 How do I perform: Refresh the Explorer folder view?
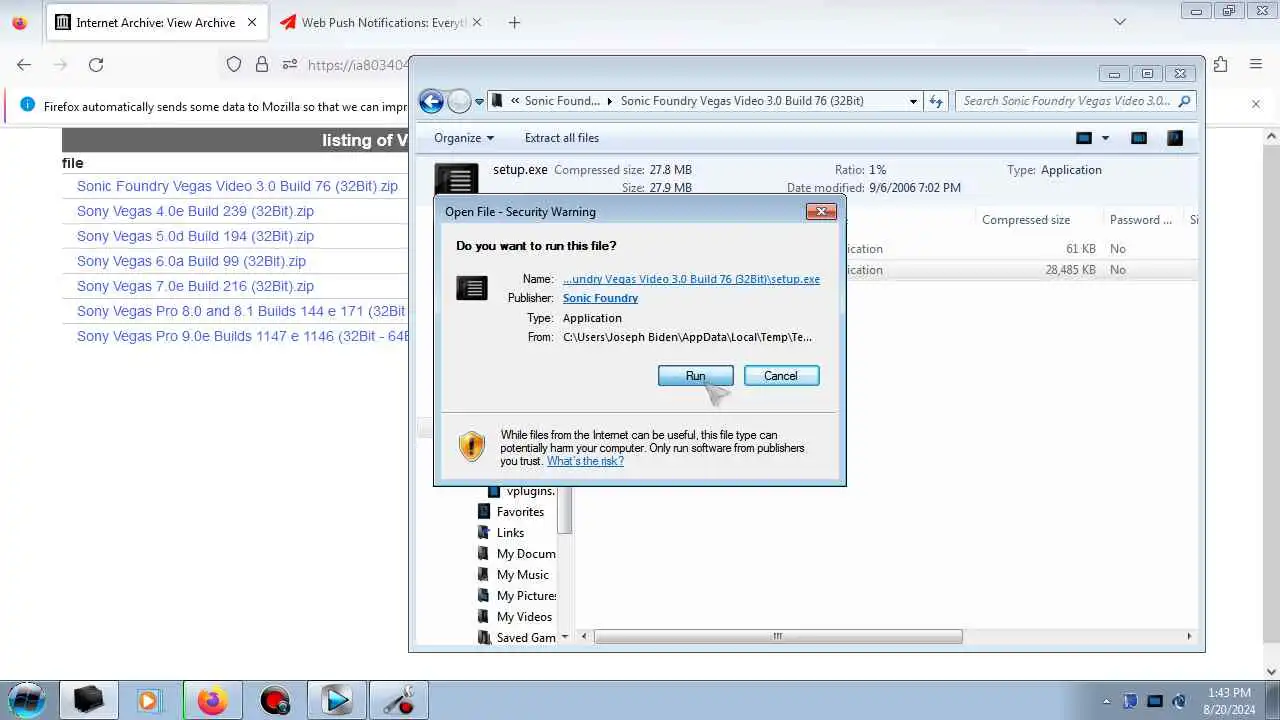(936, 101)
